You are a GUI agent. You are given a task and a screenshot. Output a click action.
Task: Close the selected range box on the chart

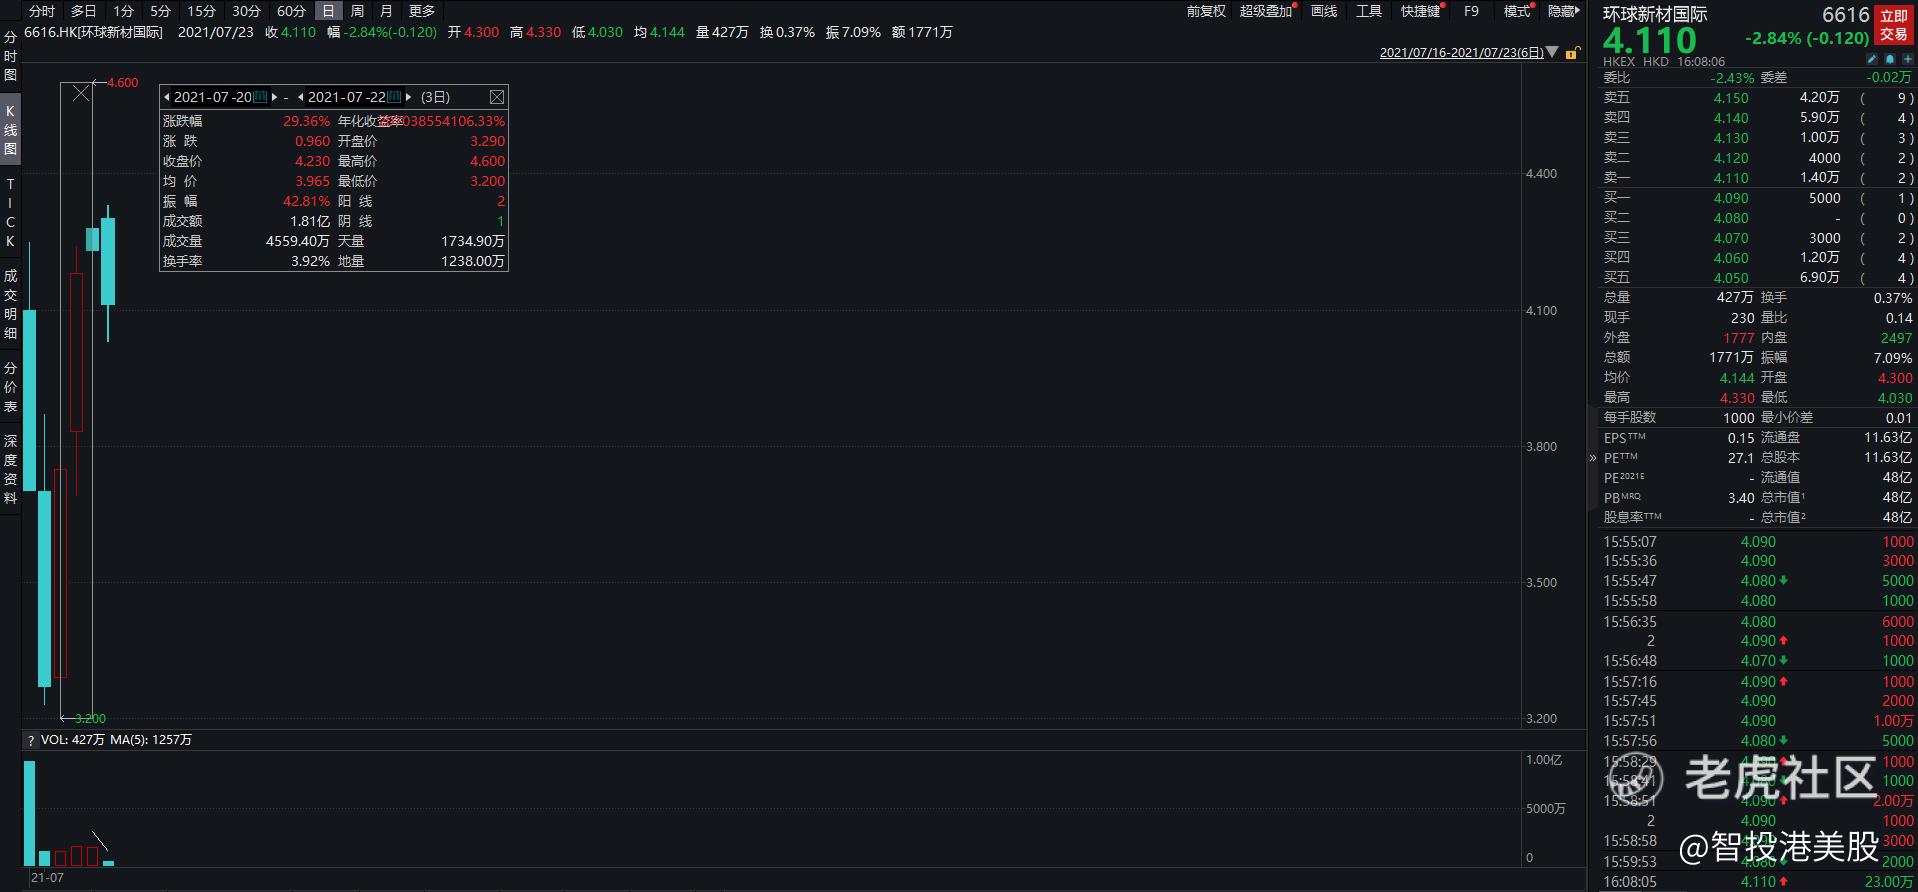81,93
